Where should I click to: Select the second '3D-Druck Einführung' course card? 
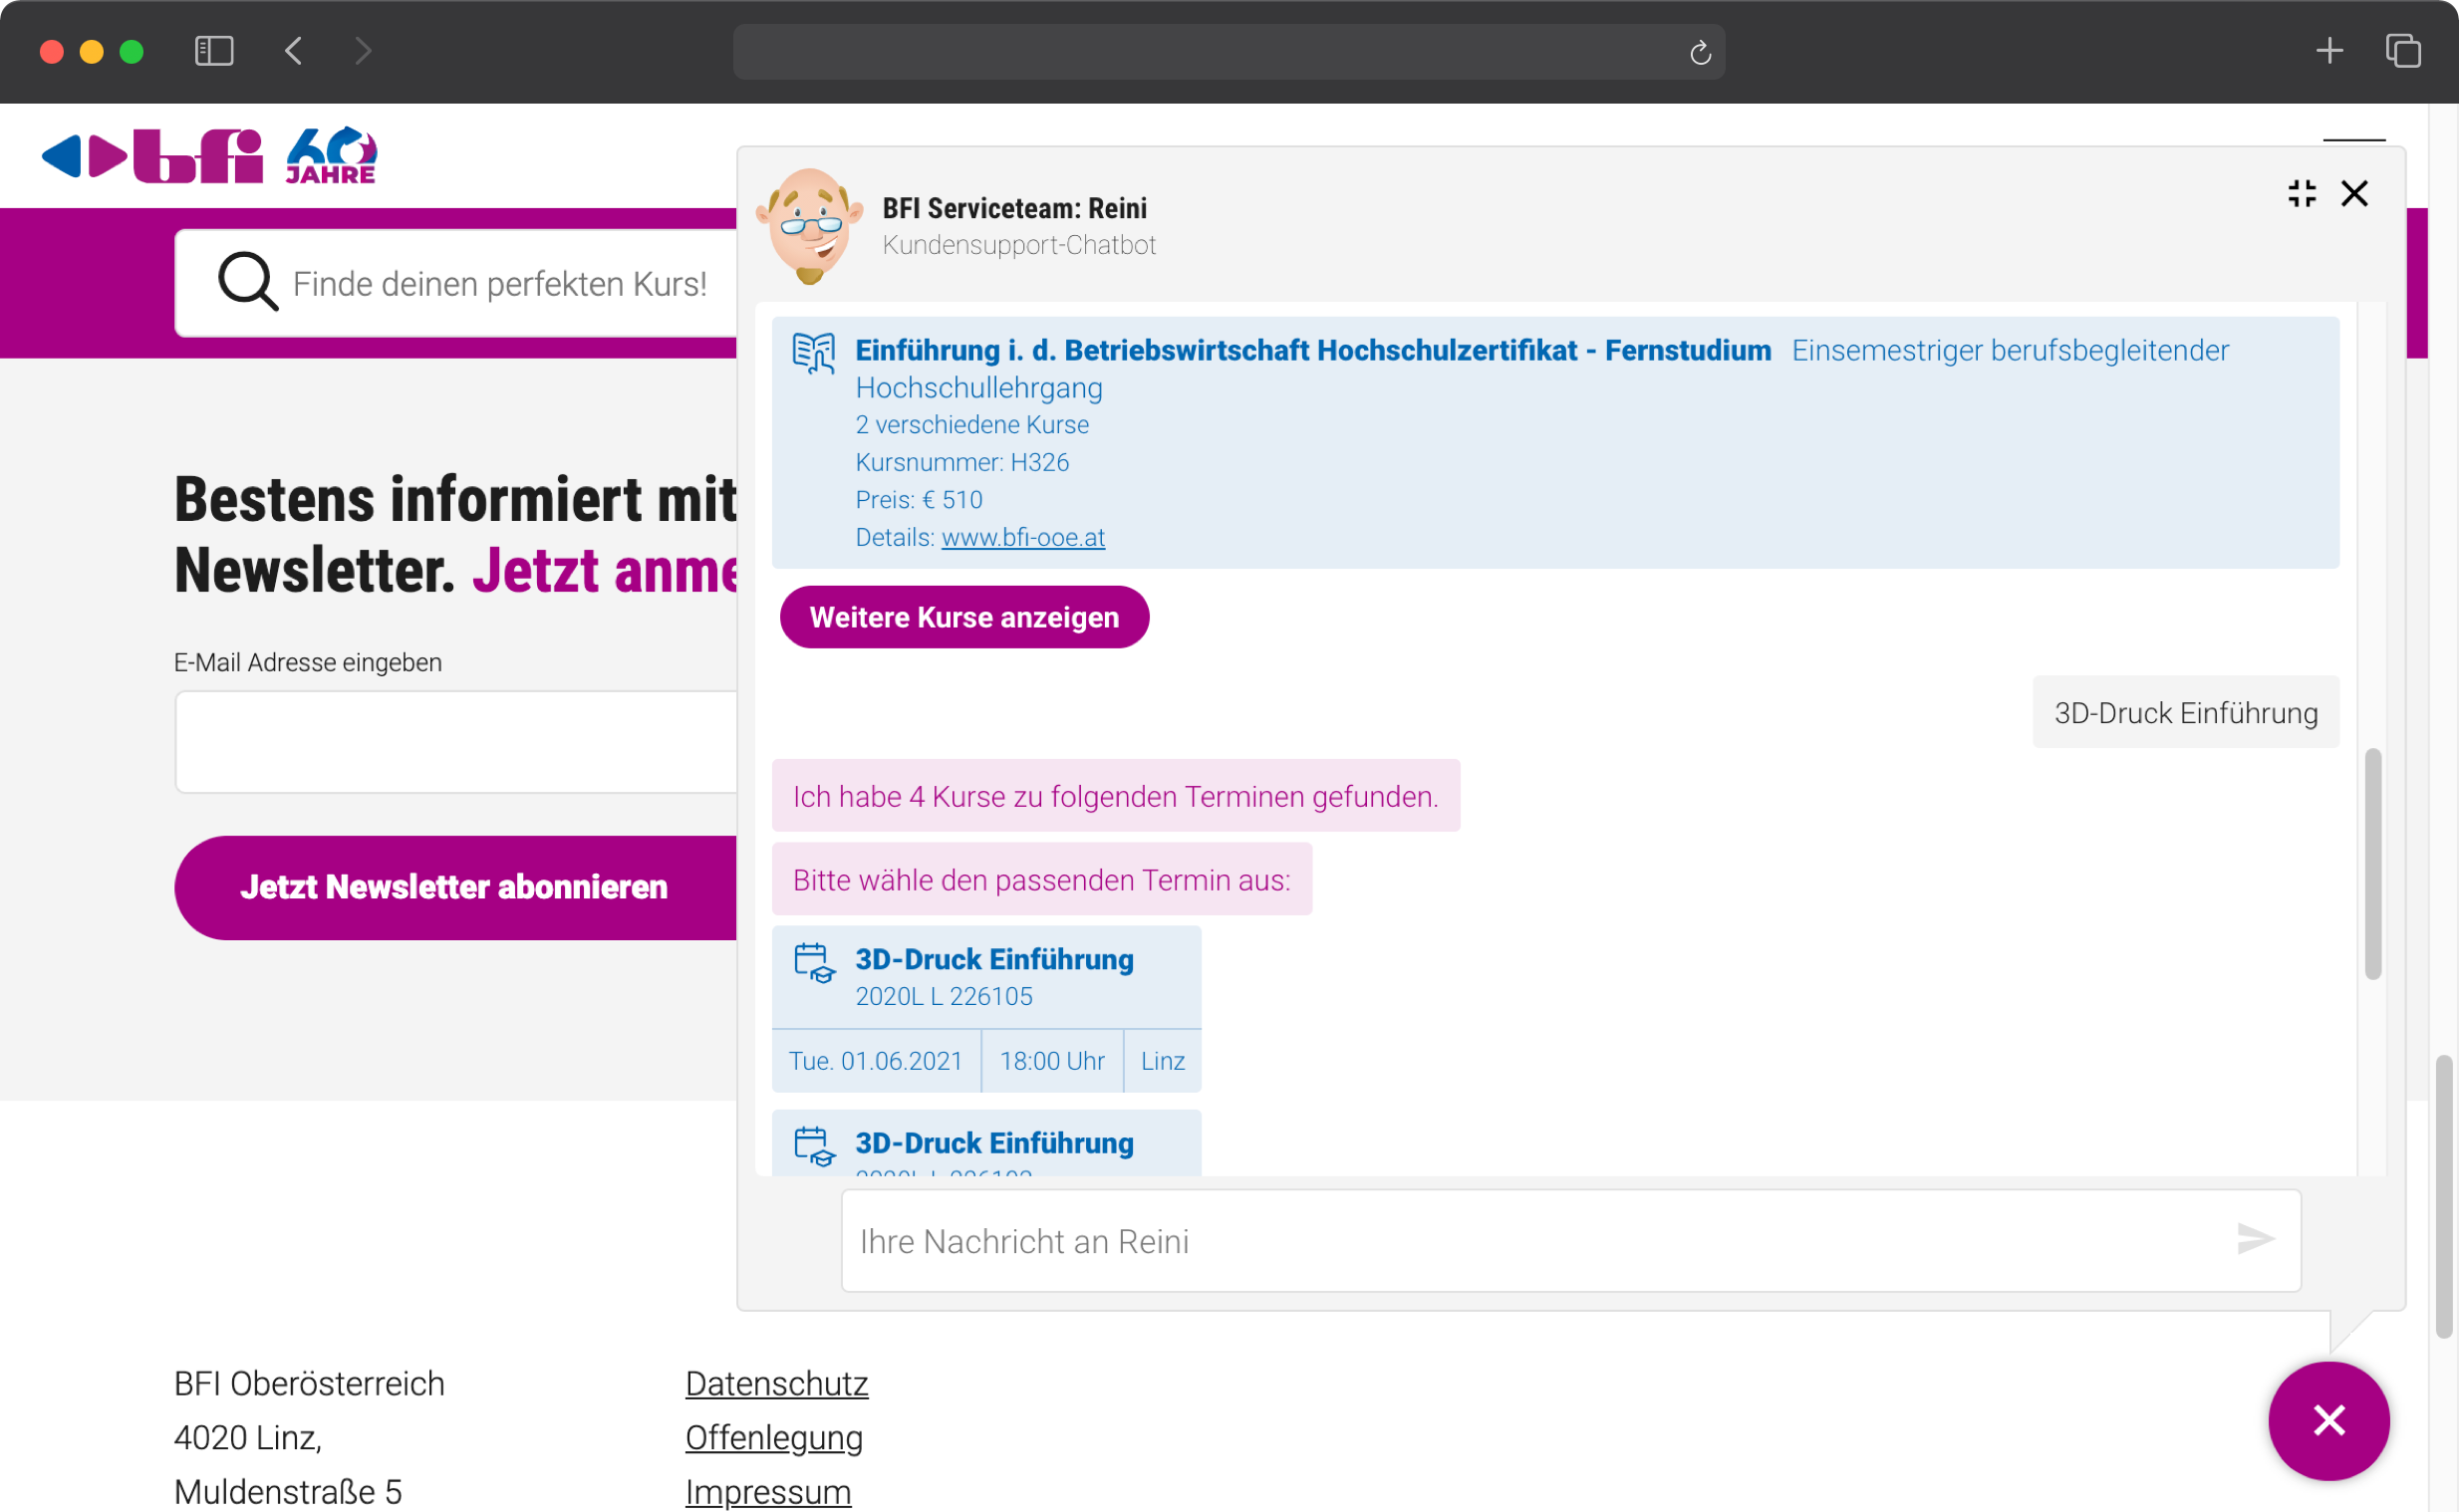[986, 1142]
